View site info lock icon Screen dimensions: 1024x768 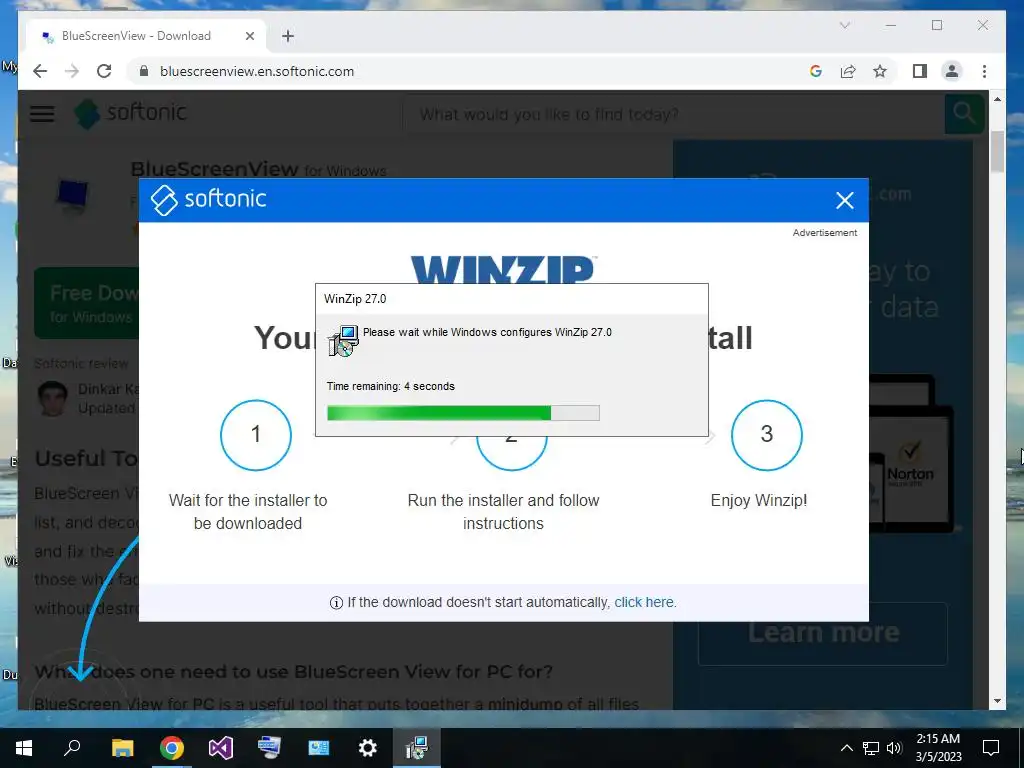(x=144, y=71)
